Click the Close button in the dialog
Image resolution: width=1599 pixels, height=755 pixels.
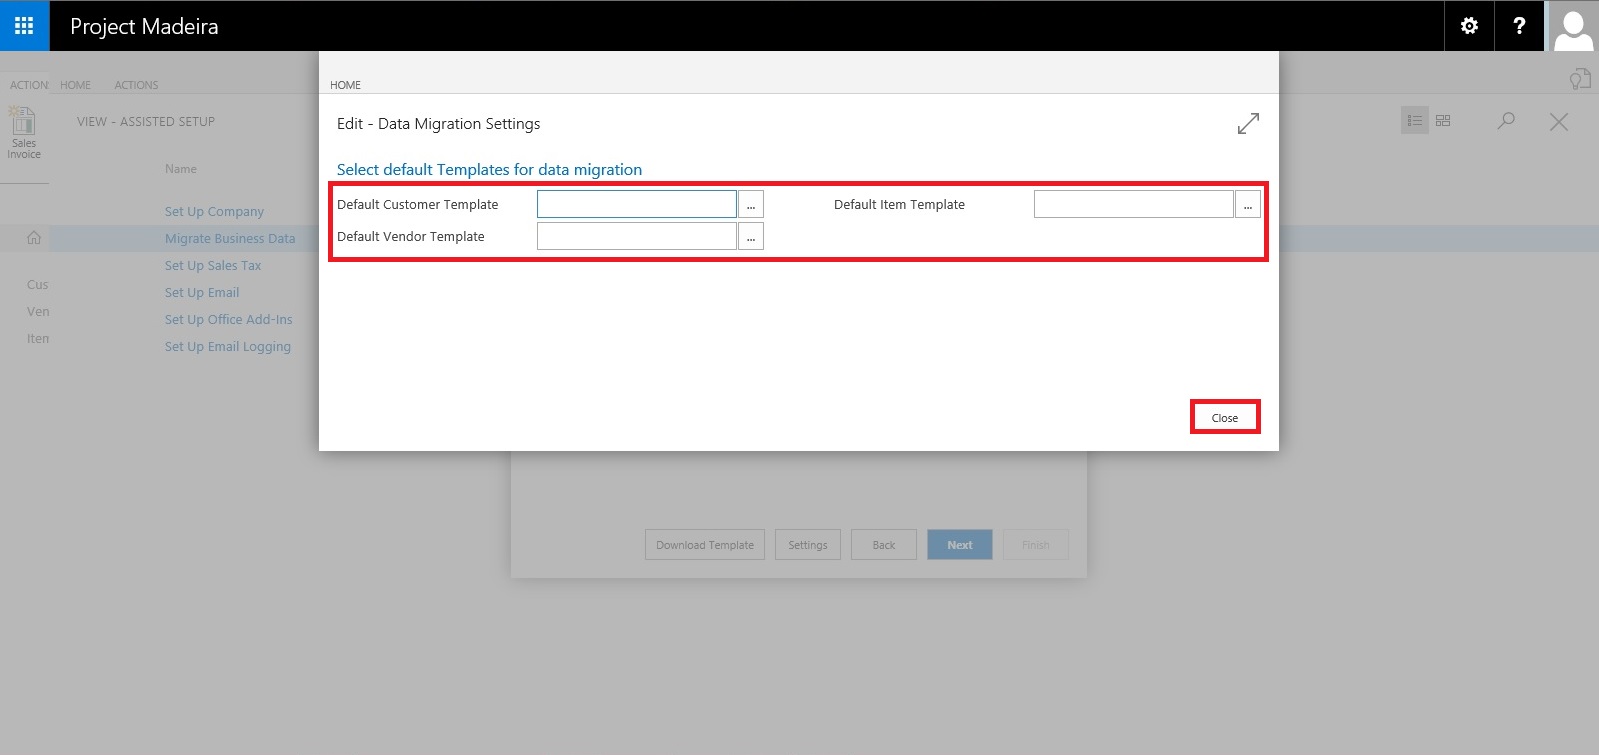pyautogui.click(x=1224, y=418)
